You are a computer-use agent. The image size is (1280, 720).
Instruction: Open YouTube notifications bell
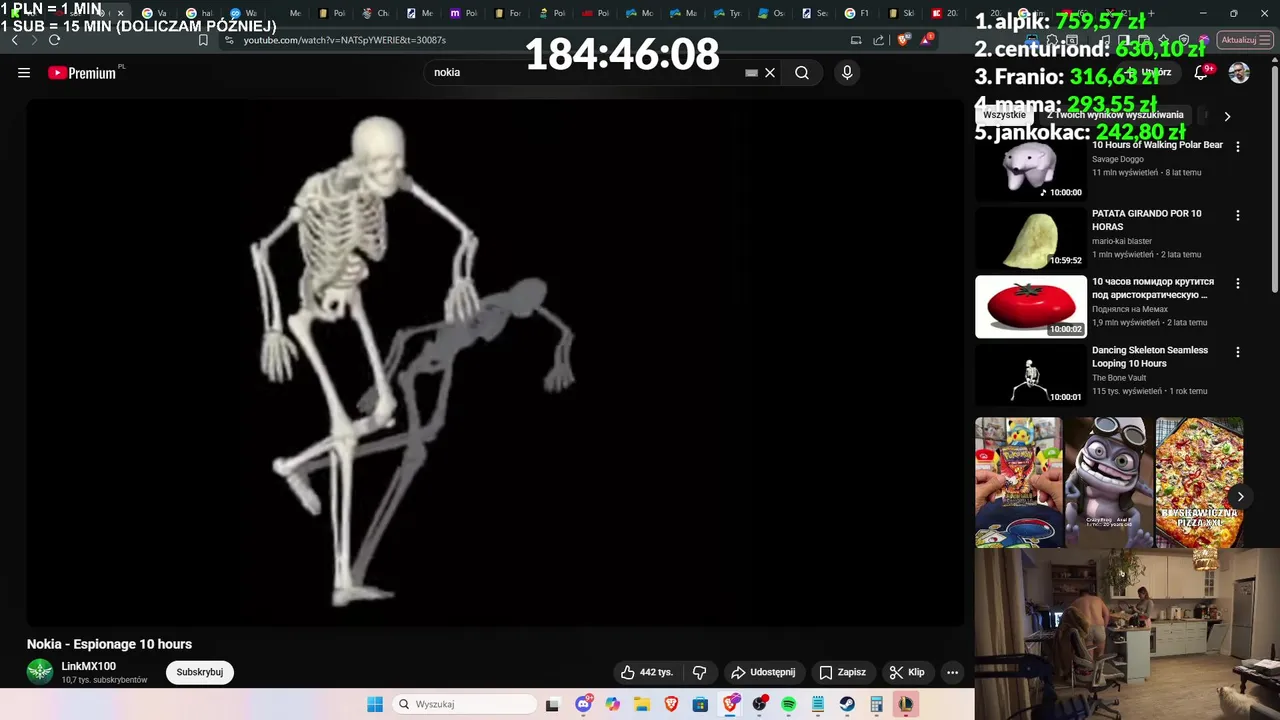[x=1201, y=72]
